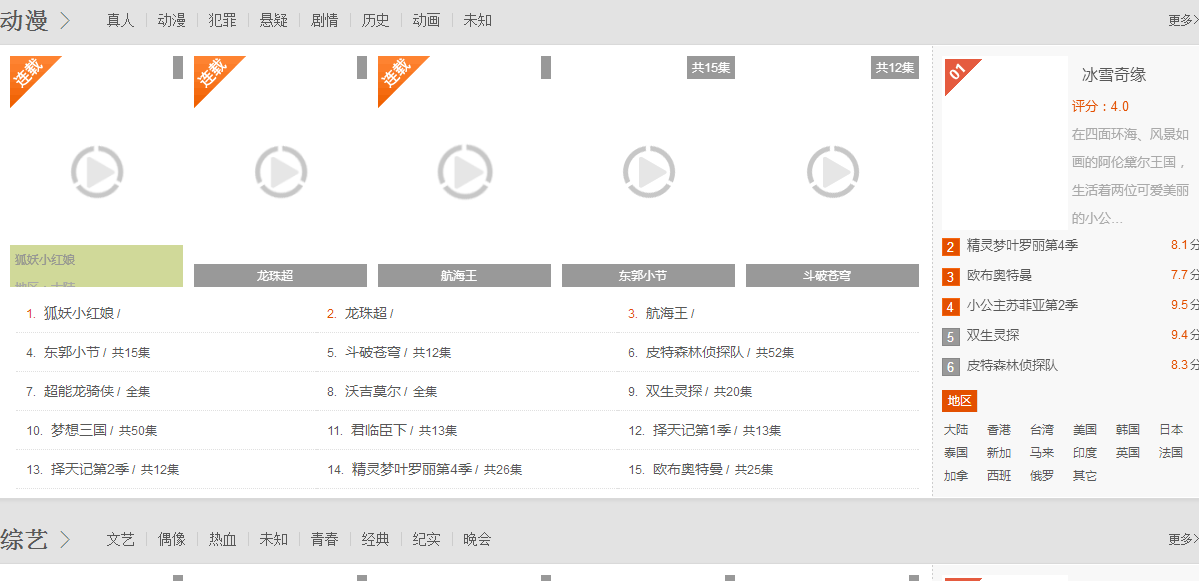Click the 斗破苍穹 title bar under thumbnail
Screen dimensions: 1199x581
[832, 275]
